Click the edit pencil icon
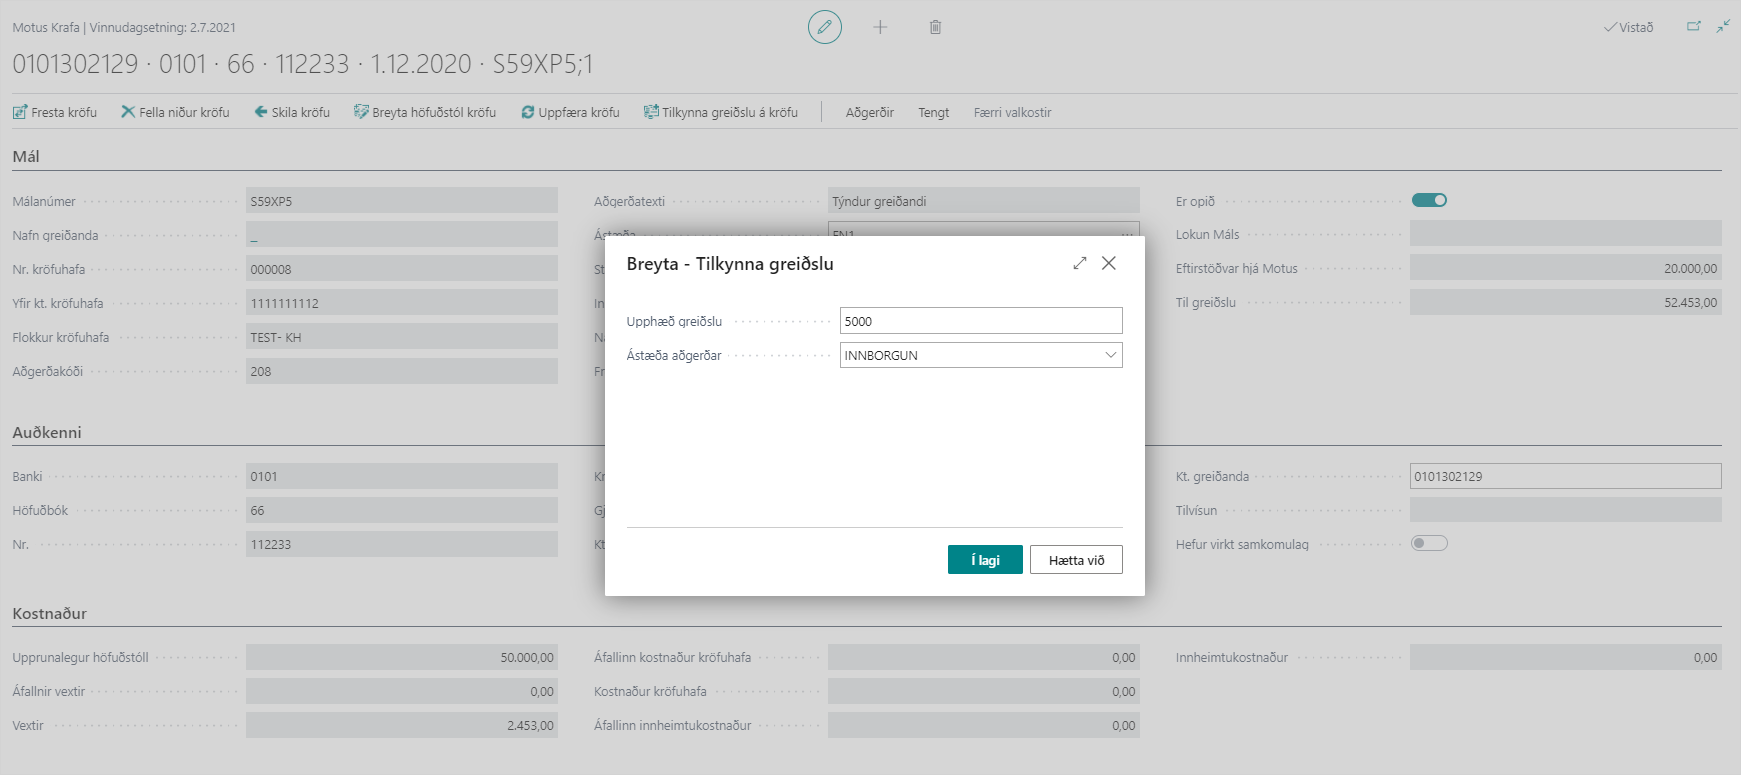 point(824,27)
